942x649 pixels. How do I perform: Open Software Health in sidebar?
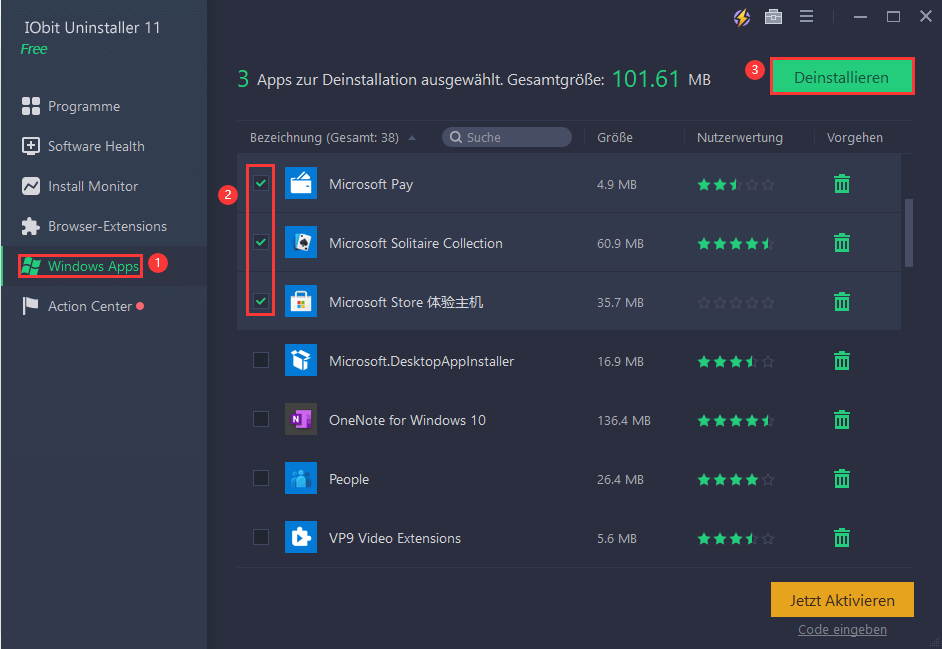[x=83, y=146]
